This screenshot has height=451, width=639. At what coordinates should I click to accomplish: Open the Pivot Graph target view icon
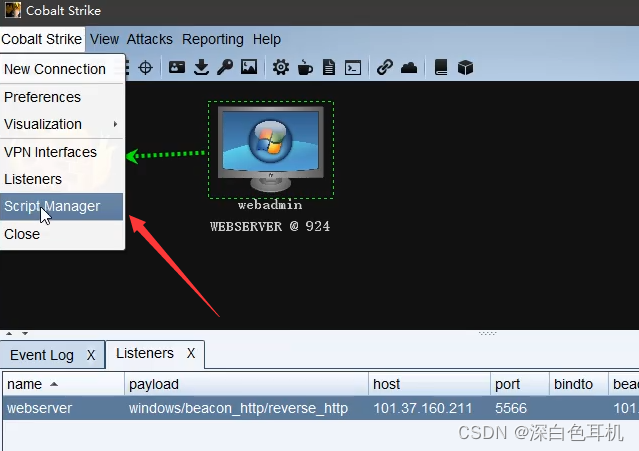145,67
